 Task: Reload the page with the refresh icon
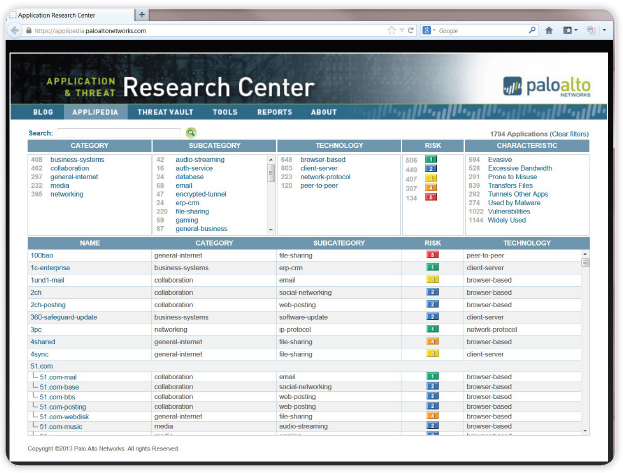click(x=411, y=30)
